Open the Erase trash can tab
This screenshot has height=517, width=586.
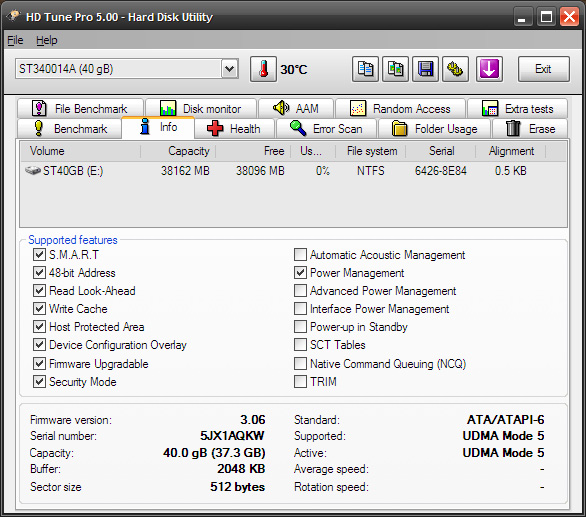(530, 129)
